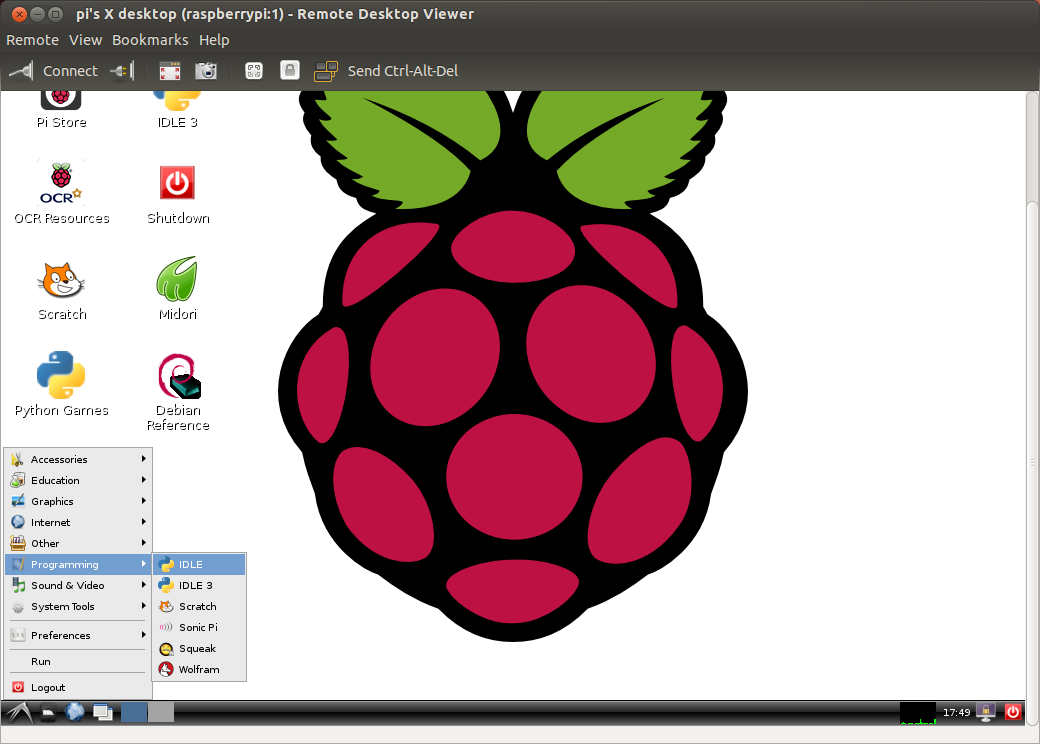
Task: Click the iconify all windows taskbar icon
Action: [x=103, y=713]
